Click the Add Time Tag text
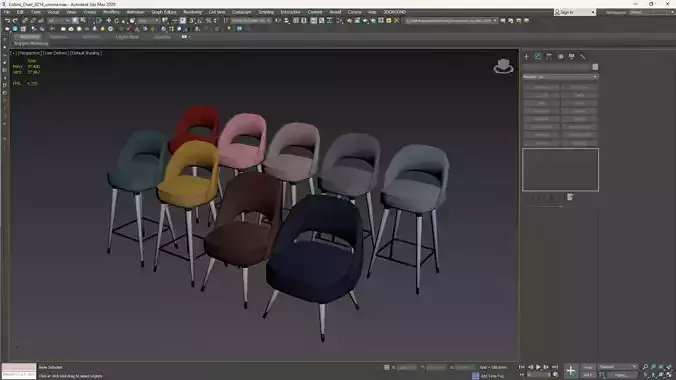This screenshot has width=676, height=380. coord(492,376)
